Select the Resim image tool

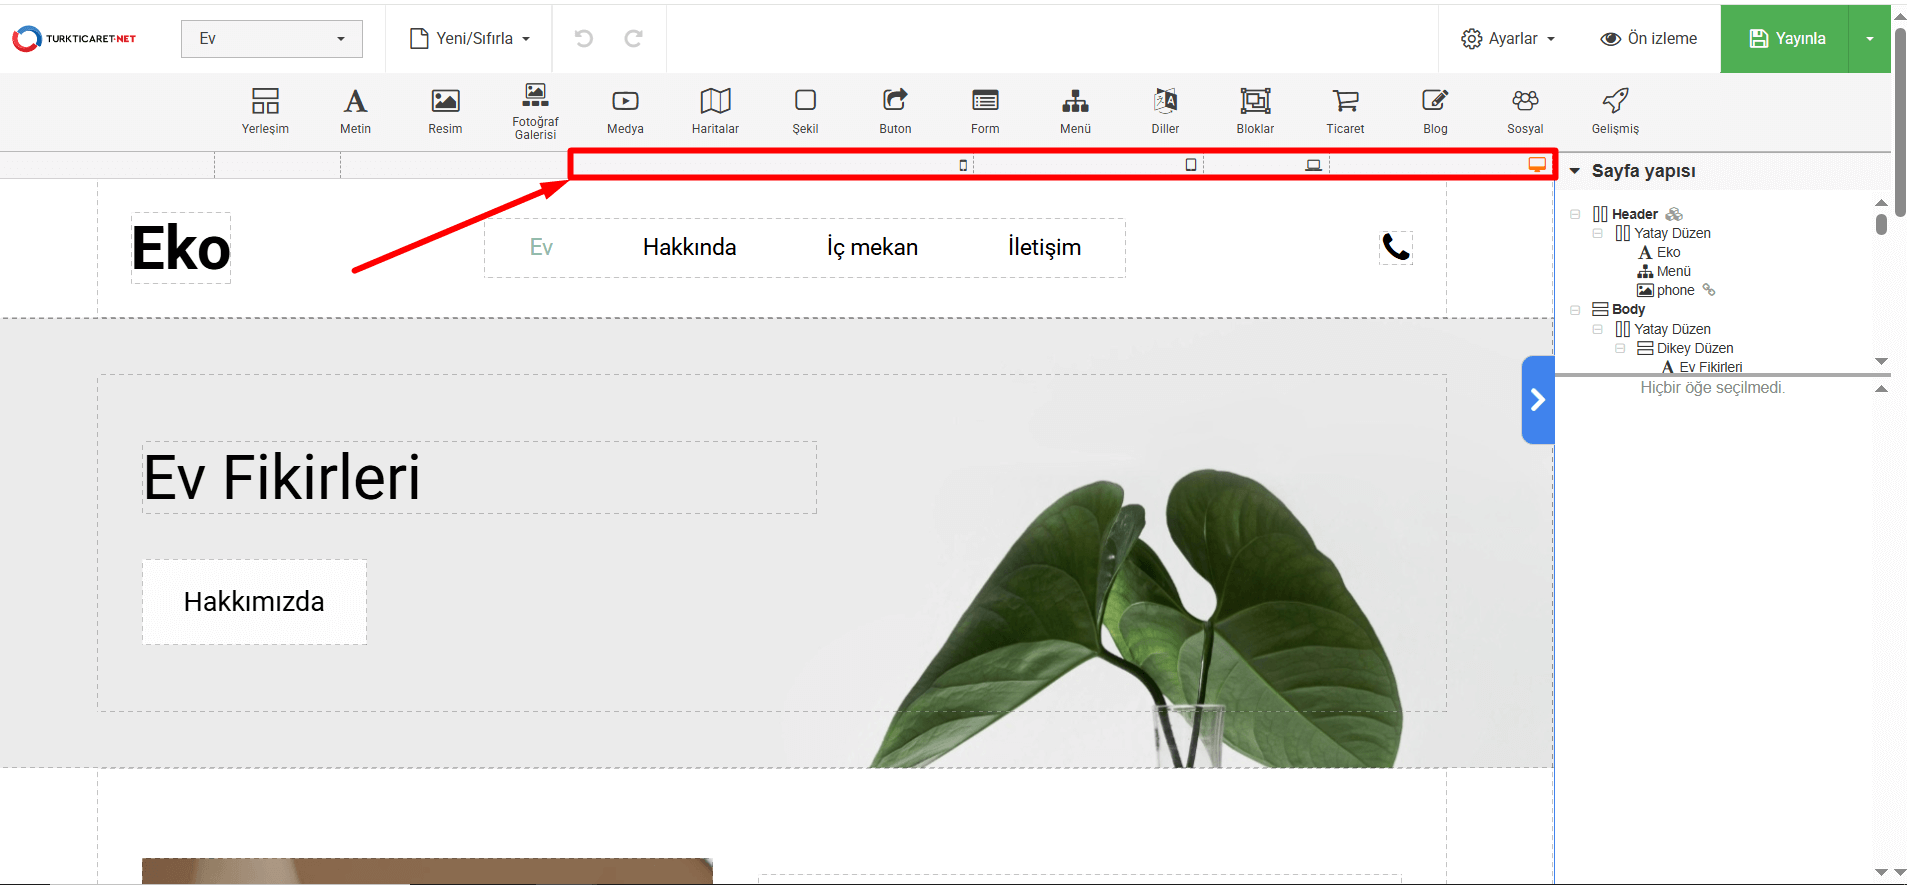[445, 110]
